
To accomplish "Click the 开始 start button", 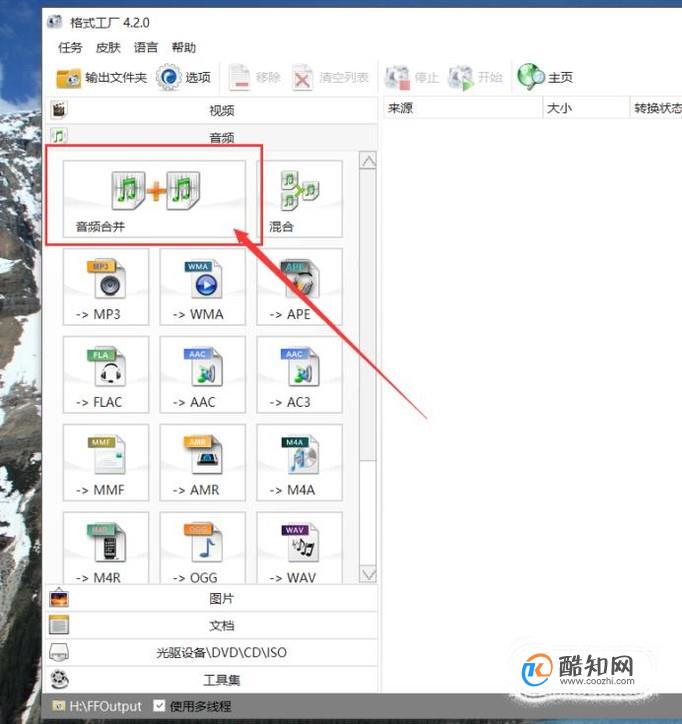I will [475, 78].
